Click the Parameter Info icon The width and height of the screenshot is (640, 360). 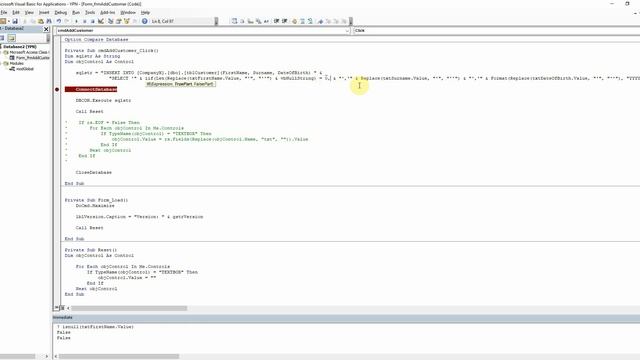point(258,21)
